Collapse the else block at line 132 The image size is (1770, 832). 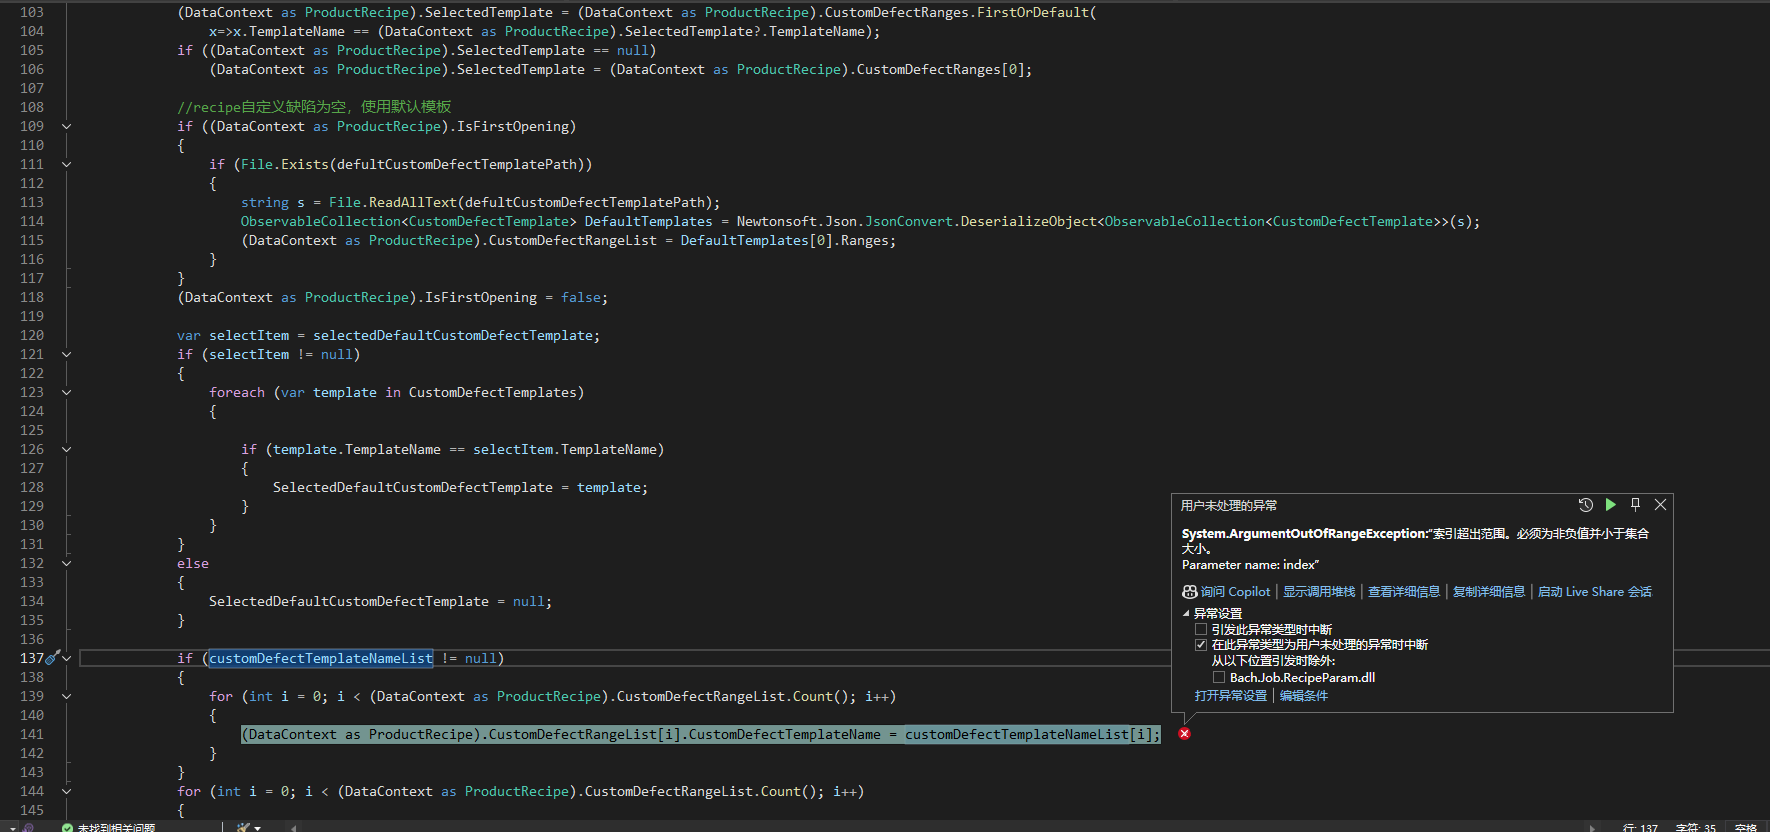[66, 563]
